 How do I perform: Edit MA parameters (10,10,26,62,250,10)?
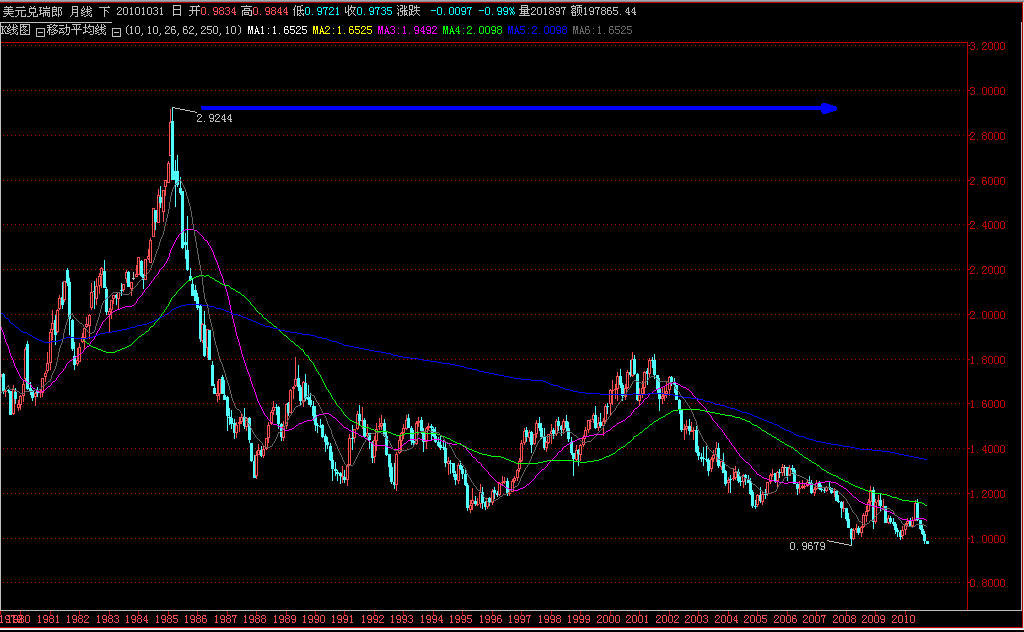183,31
